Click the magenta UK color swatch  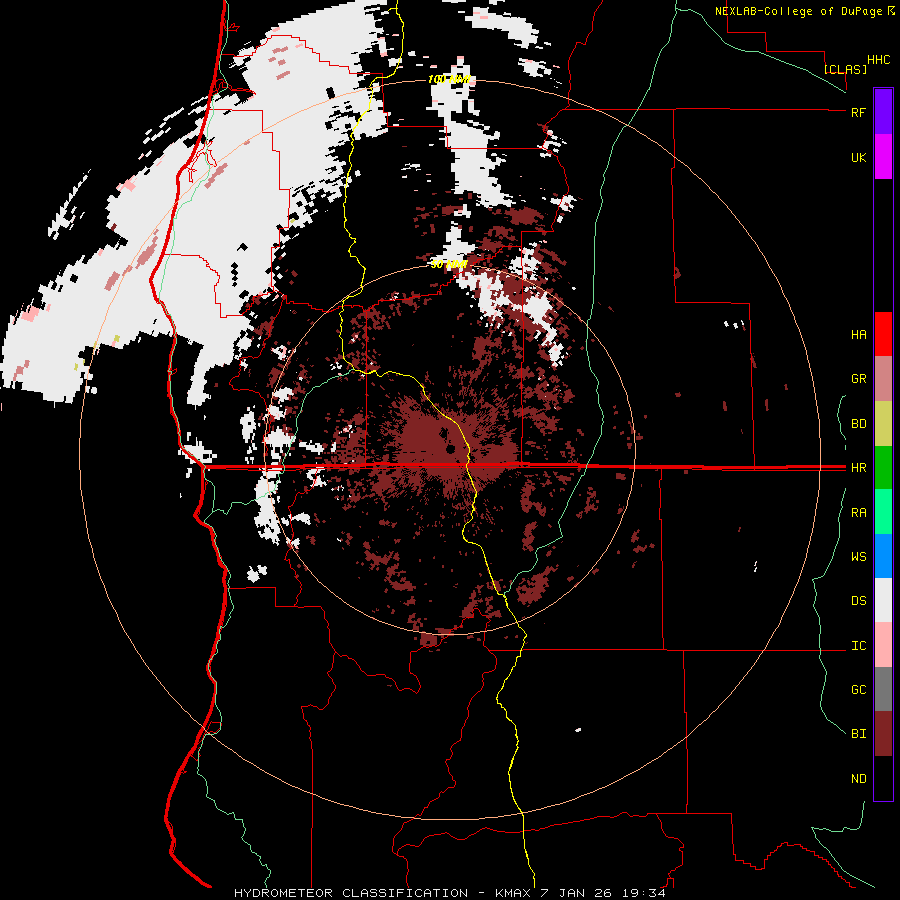click(x=883, y=157)
